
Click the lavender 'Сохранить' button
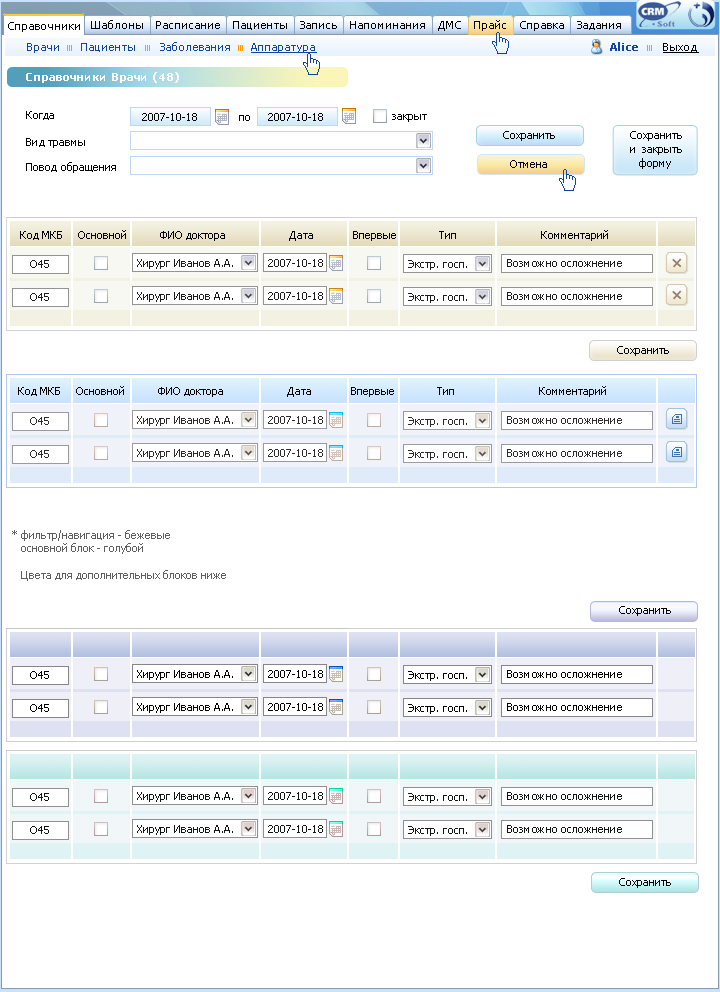pyautogui.click(x=644, y=611)
